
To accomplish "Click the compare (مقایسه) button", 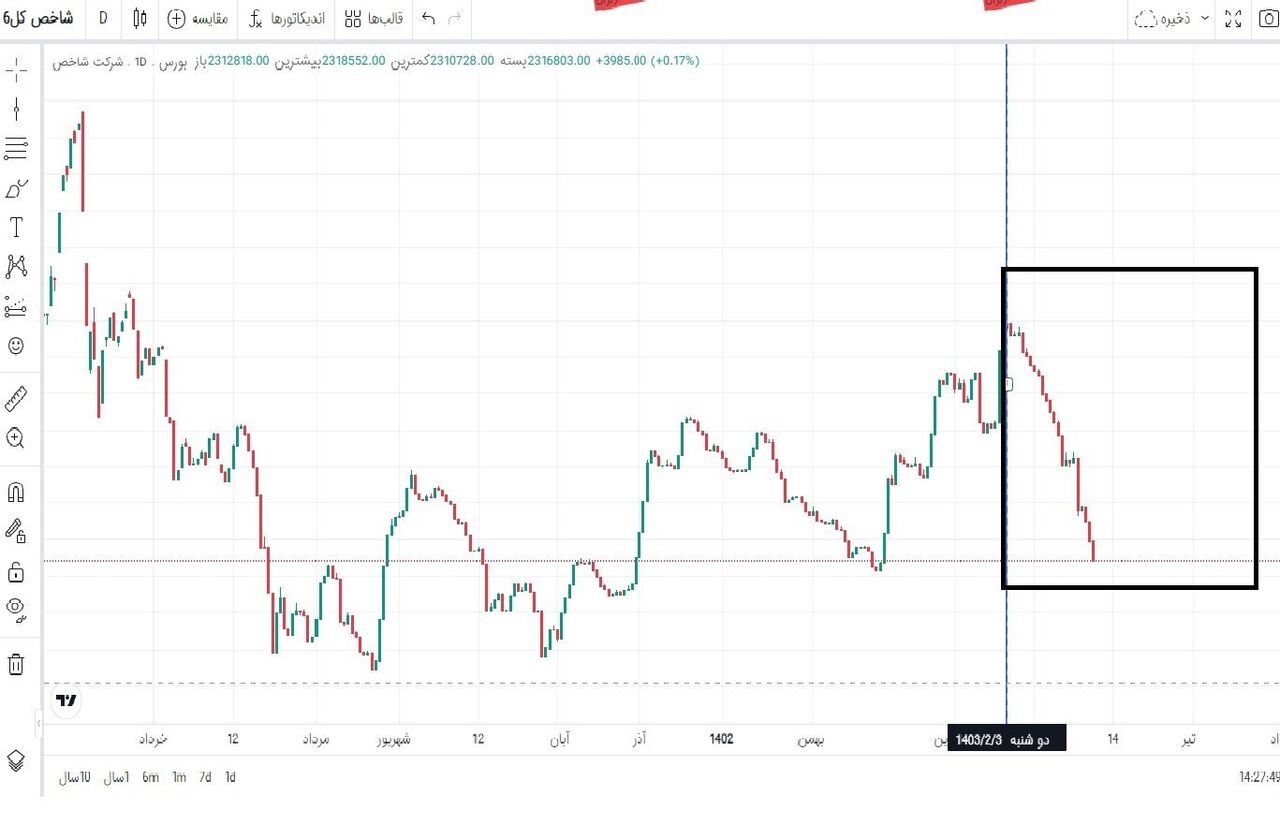I will click(x=198, y=18).
